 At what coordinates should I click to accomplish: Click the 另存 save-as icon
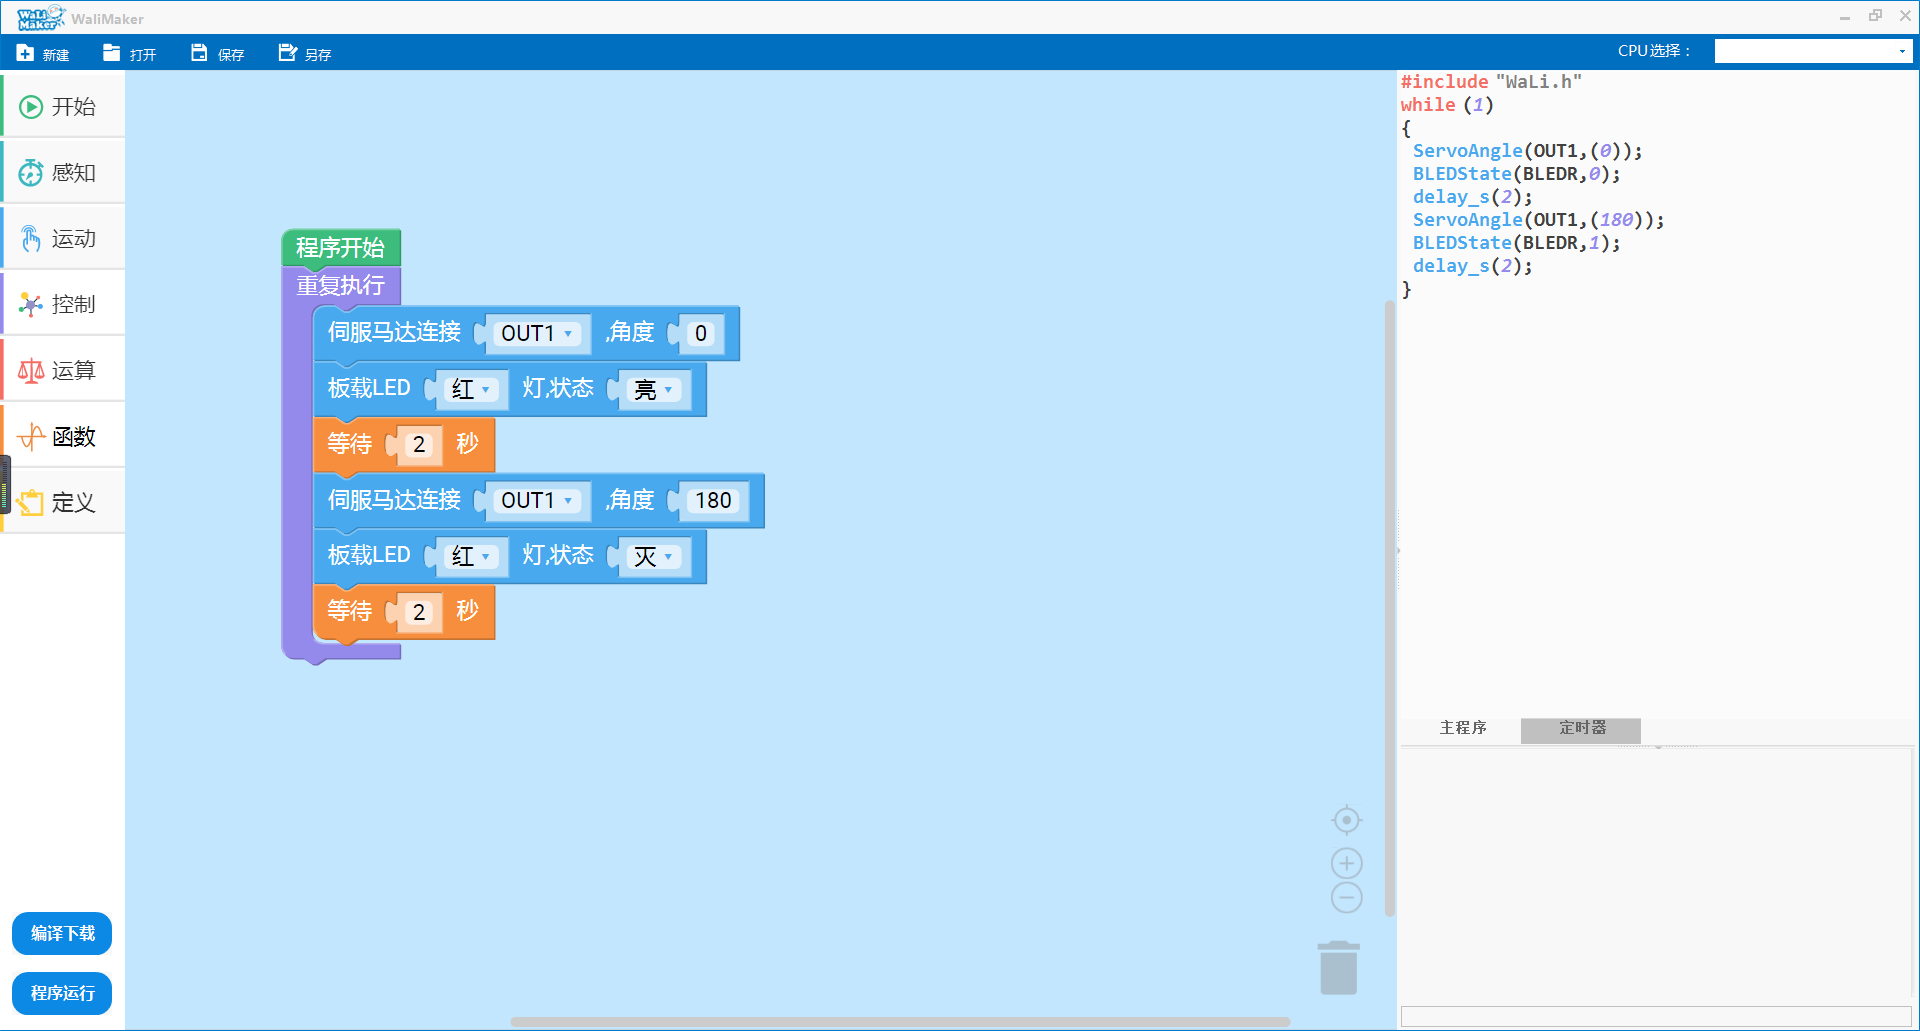pyautogui.click(x=288, y=53)
